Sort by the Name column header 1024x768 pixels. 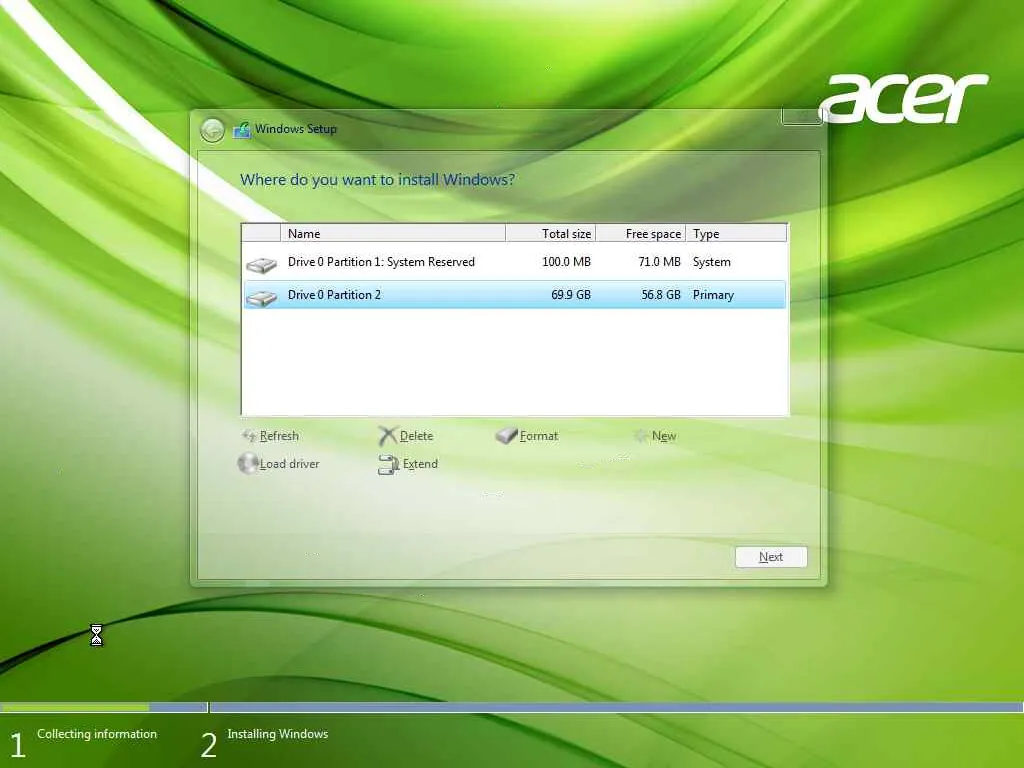point(392,233)
